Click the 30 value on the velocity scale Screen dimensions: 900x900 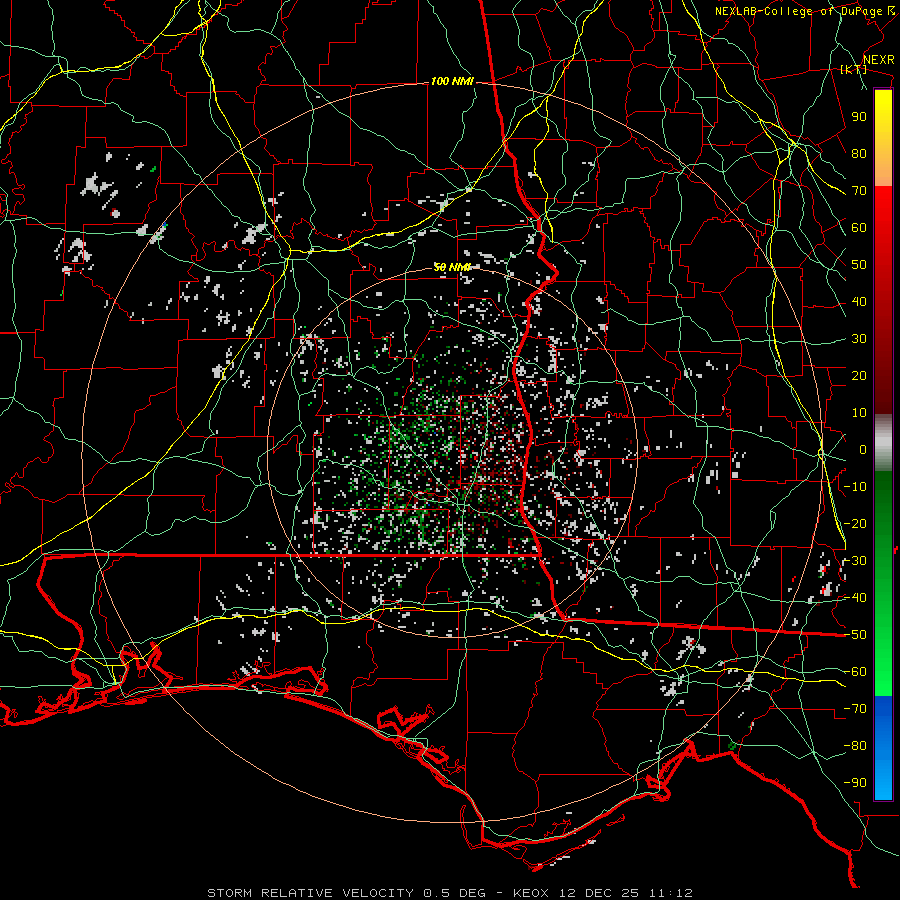click(x=859, y=339)
